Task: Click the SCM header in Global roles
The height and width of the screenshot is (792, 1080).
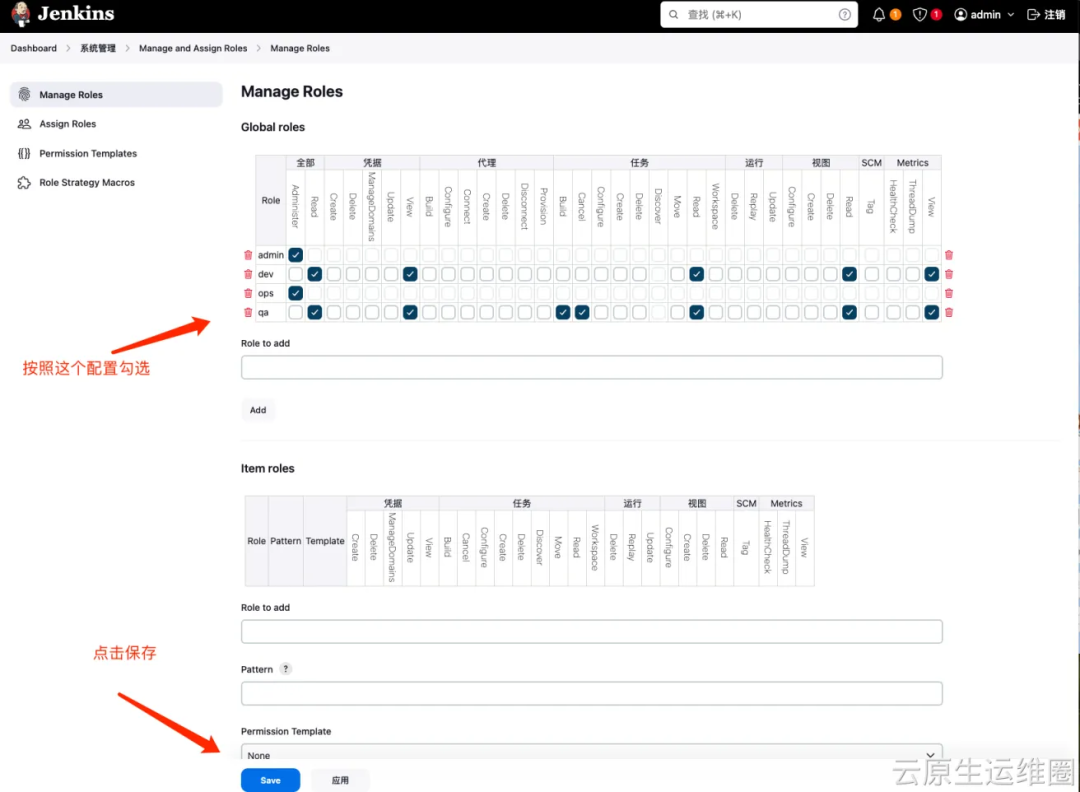Action: 871,163
